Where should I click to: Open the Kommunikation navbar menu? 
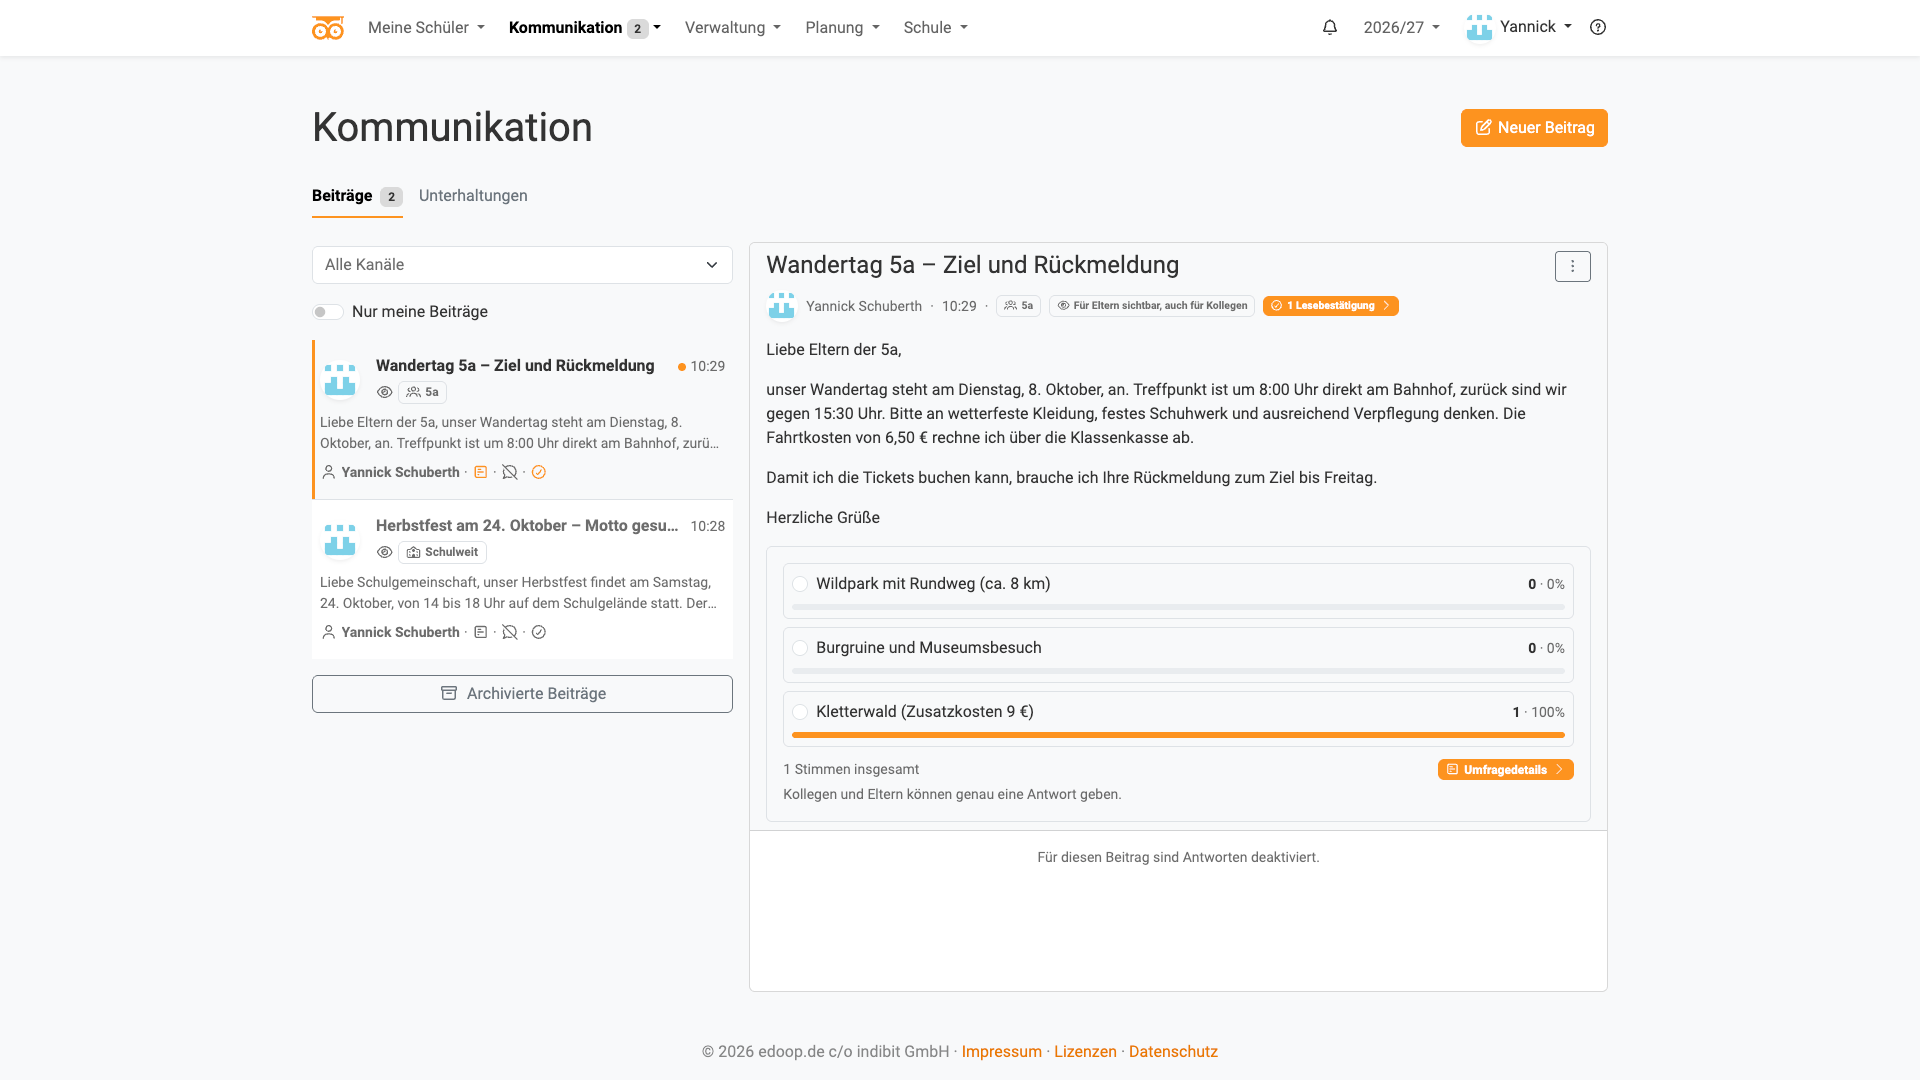584,28
